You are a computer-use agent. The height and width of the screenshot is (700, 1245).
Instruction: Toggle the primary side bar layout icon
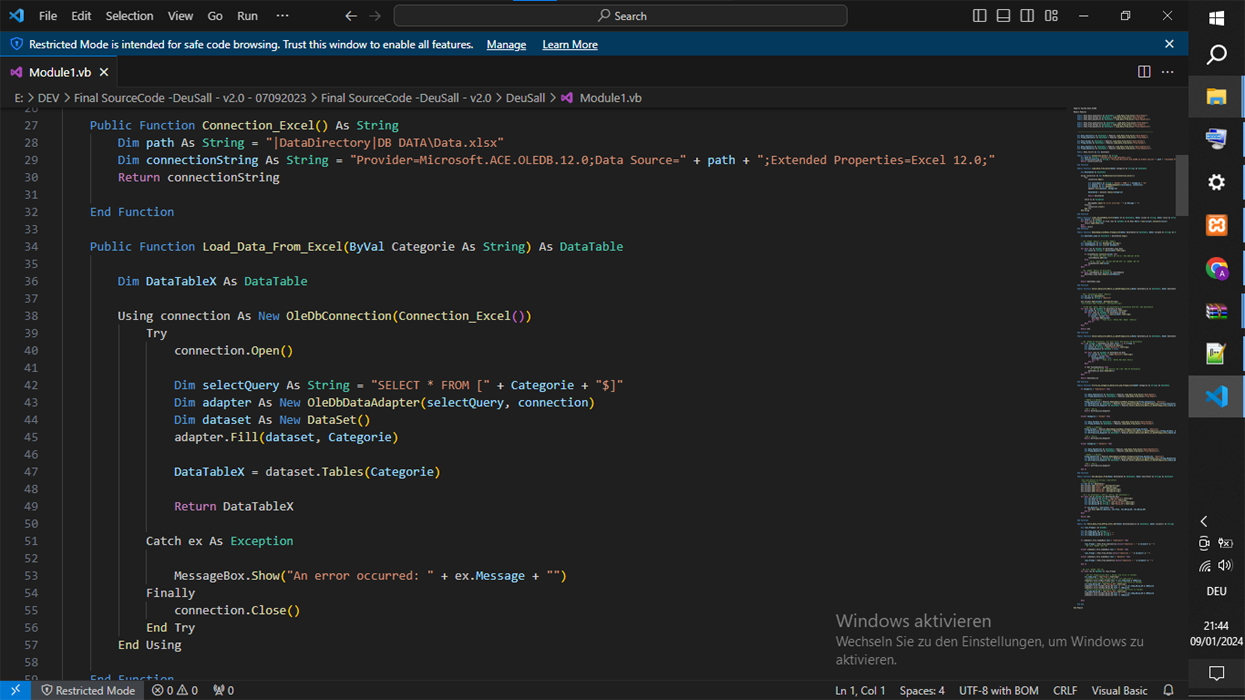click(979, 16)
